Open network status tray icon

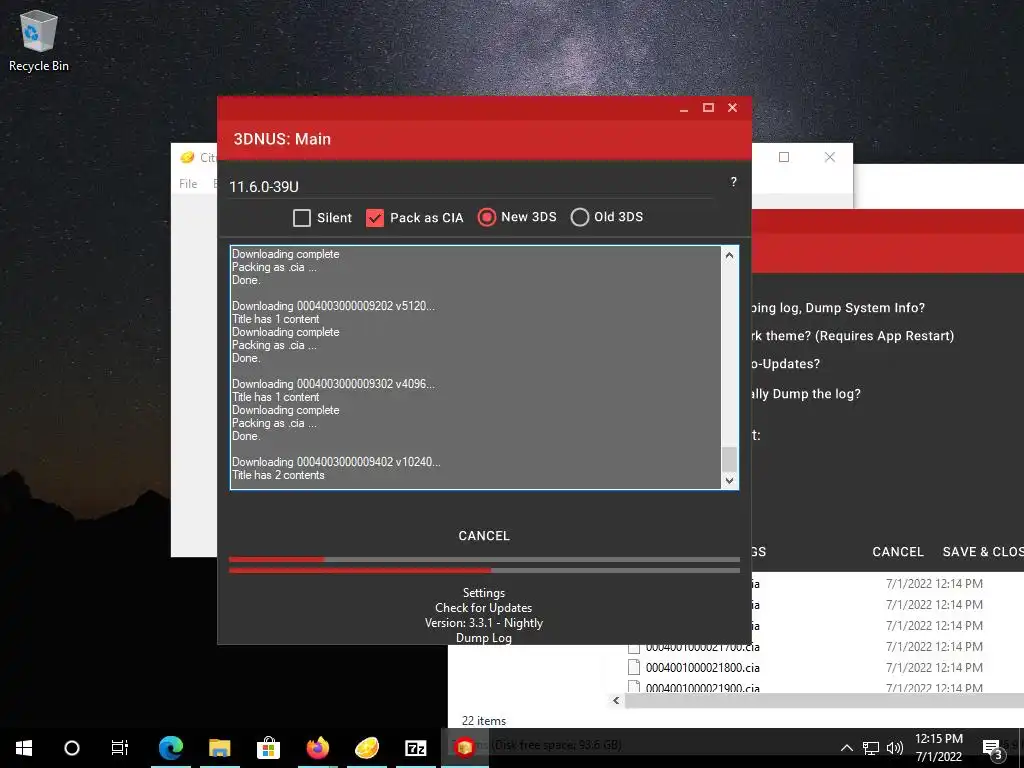coord(871,748)
